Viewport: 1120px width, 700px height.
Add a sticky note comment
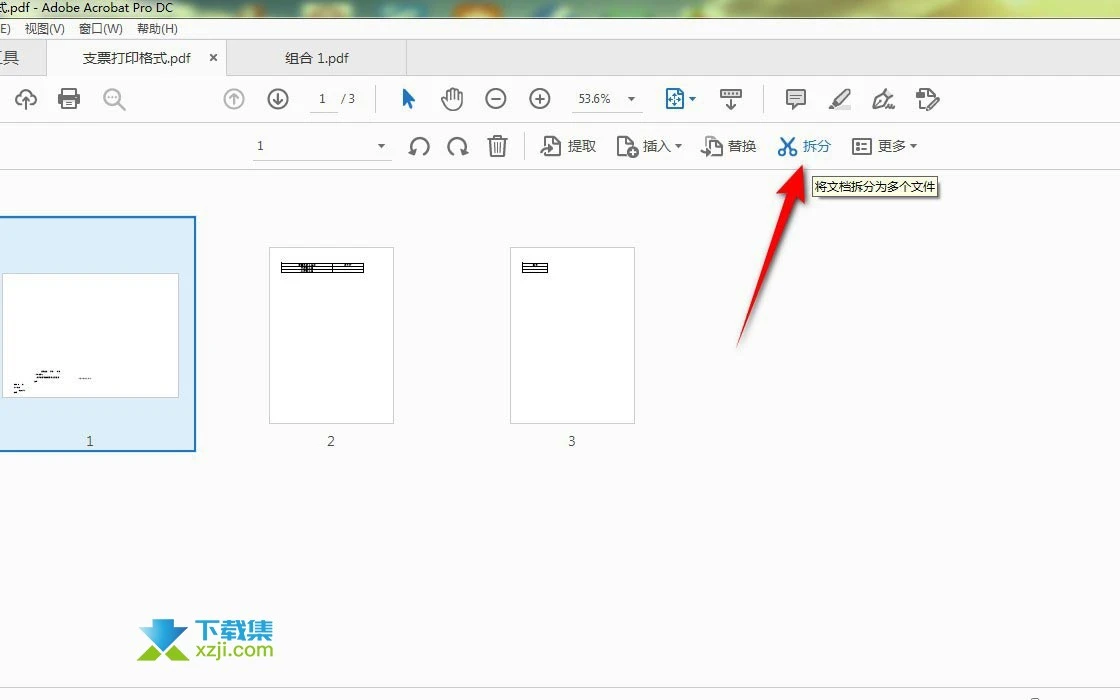794,99
